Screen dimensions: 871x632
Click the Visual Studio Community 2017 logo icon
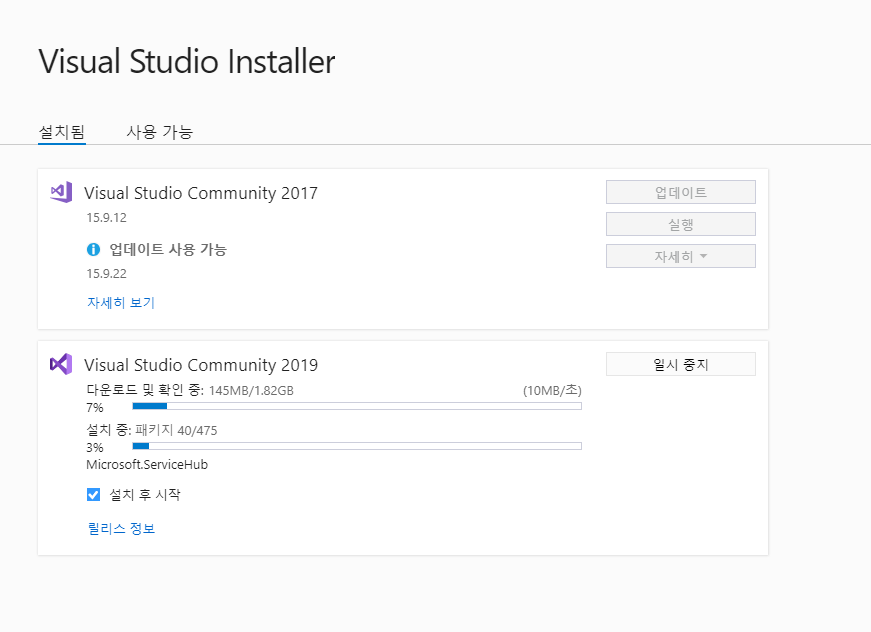tap(61, 192)
